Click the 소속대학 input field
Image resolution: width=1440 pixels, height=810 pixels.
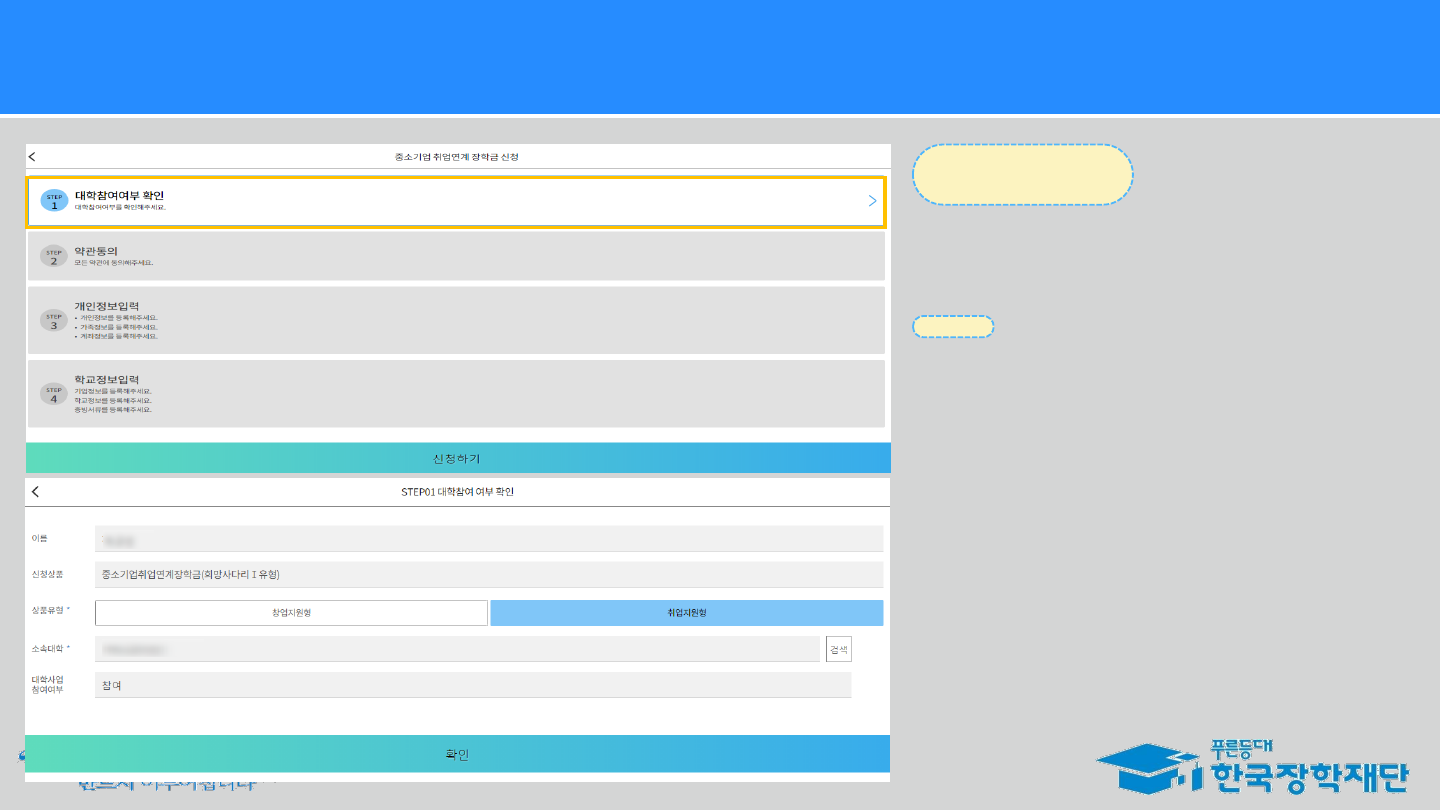457,649
